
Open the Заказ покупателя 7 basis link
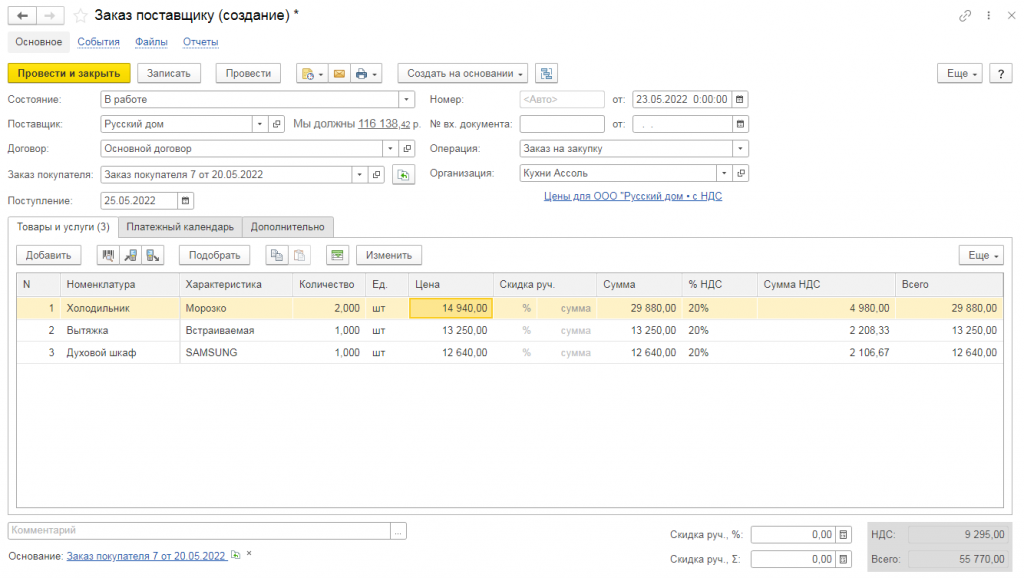pos(146,556)
